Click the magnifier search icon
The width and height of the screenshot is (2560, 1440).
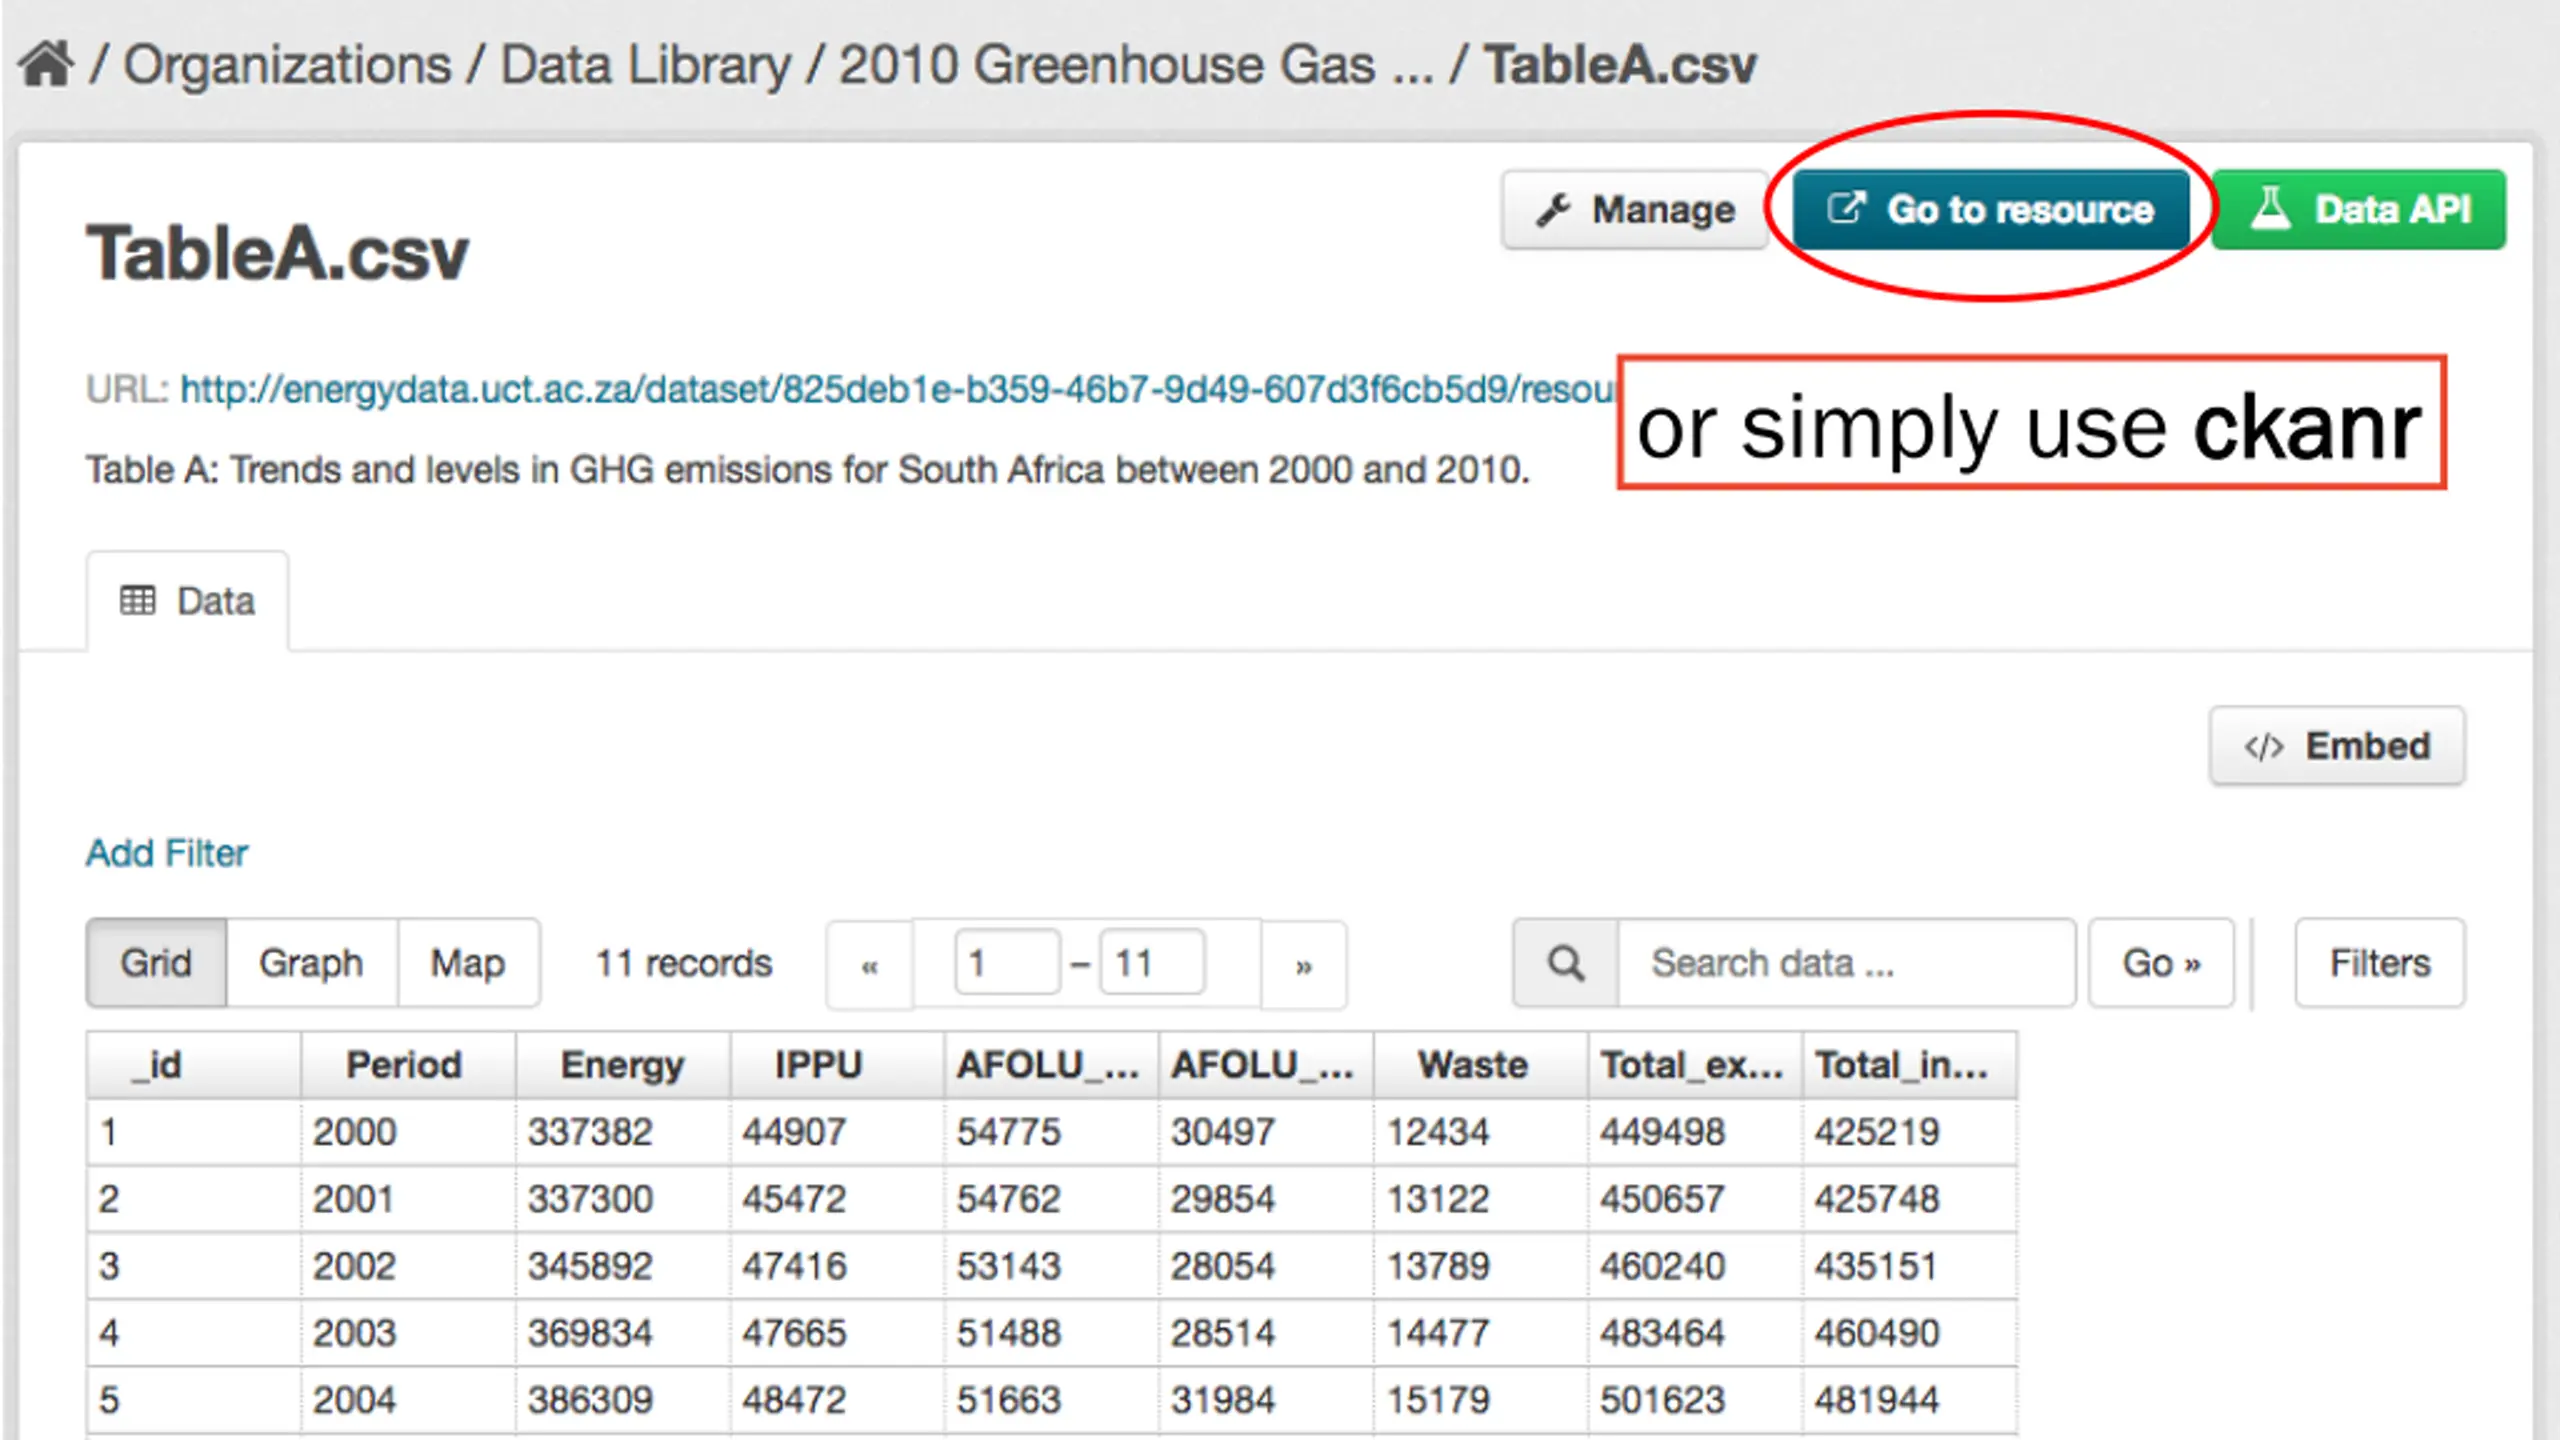click(1566, 964)
